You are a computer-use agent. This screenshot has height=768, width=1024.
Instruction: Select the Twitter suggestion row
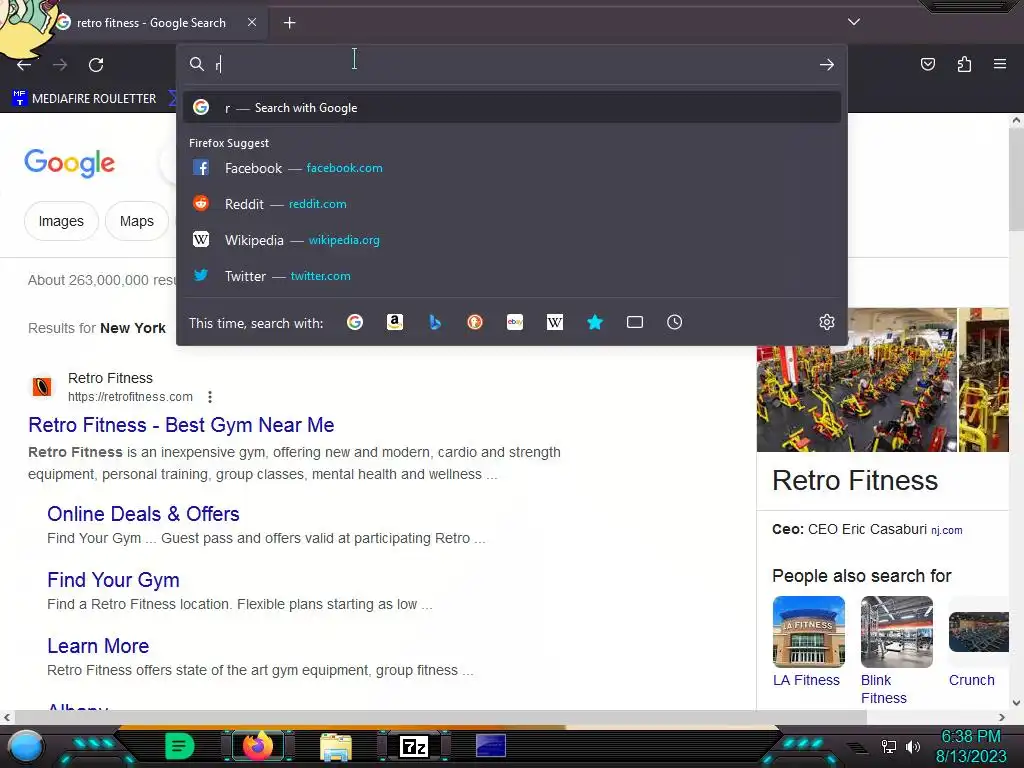click(512, 276)
